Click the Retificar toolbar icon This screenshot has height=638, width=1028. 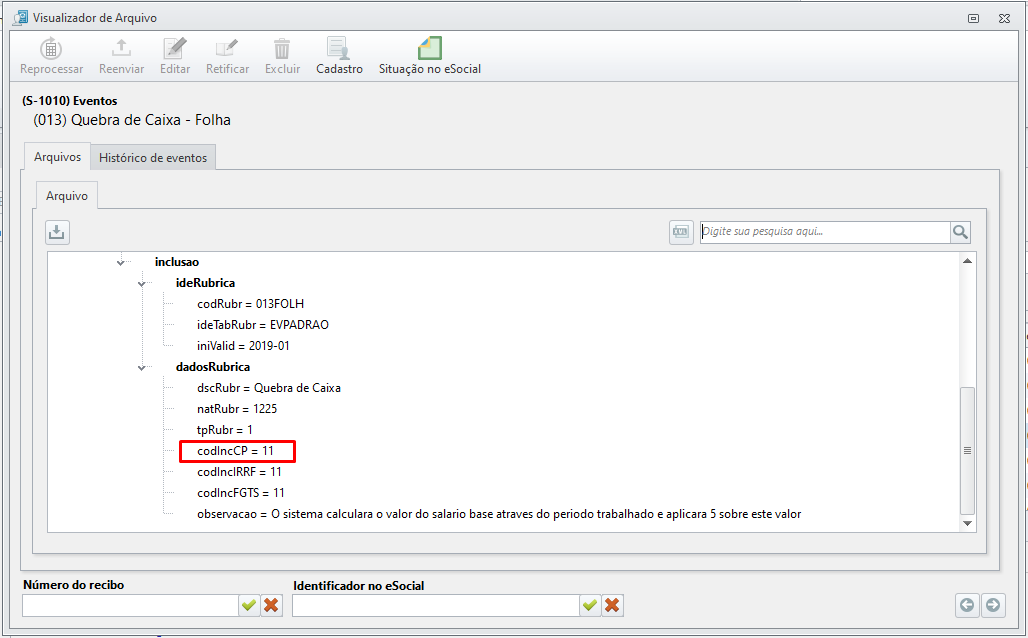tap(227, 49)
